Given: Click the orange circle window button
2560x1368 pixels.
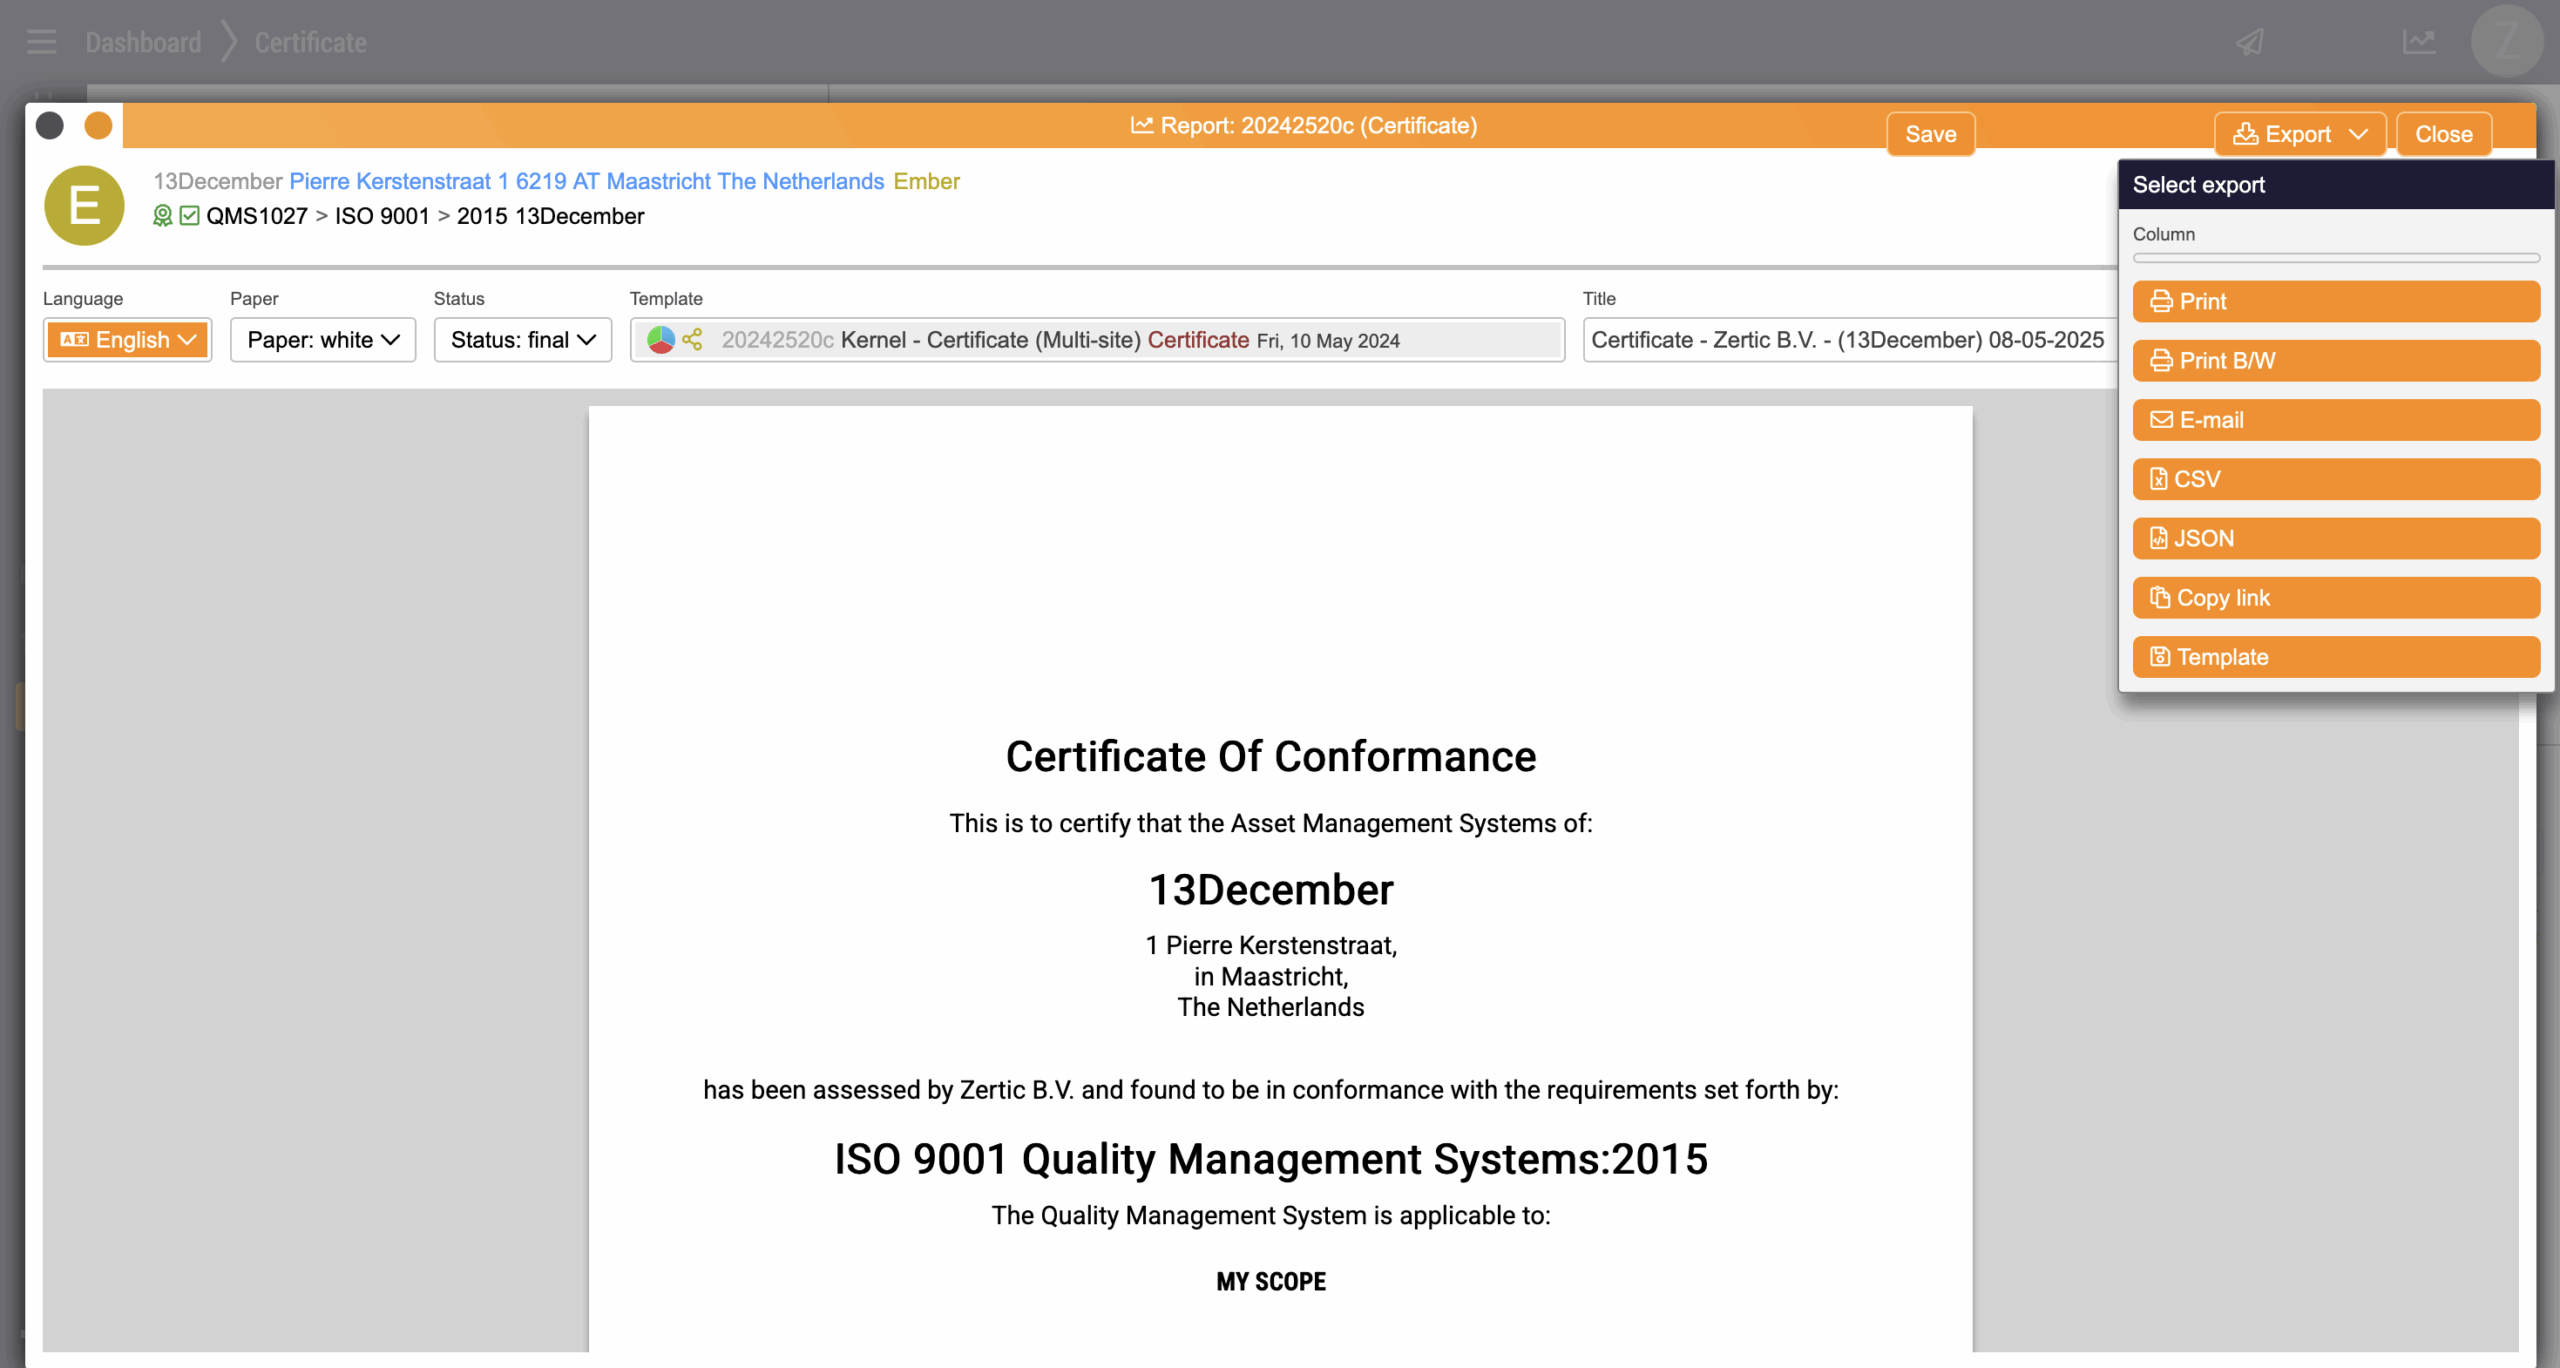Looking at the screenshot, I should click(x=98, y=126).
